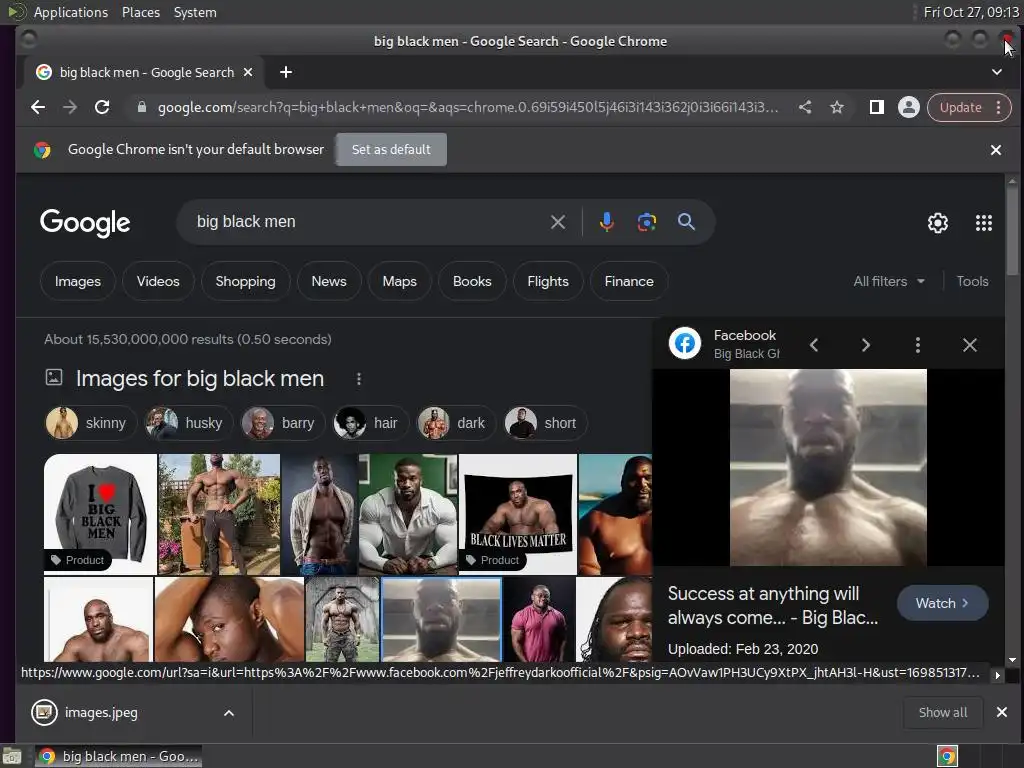Viewport: 1024px width, 768px height.
Task: Click the magnifier search button
Action: 686,222
